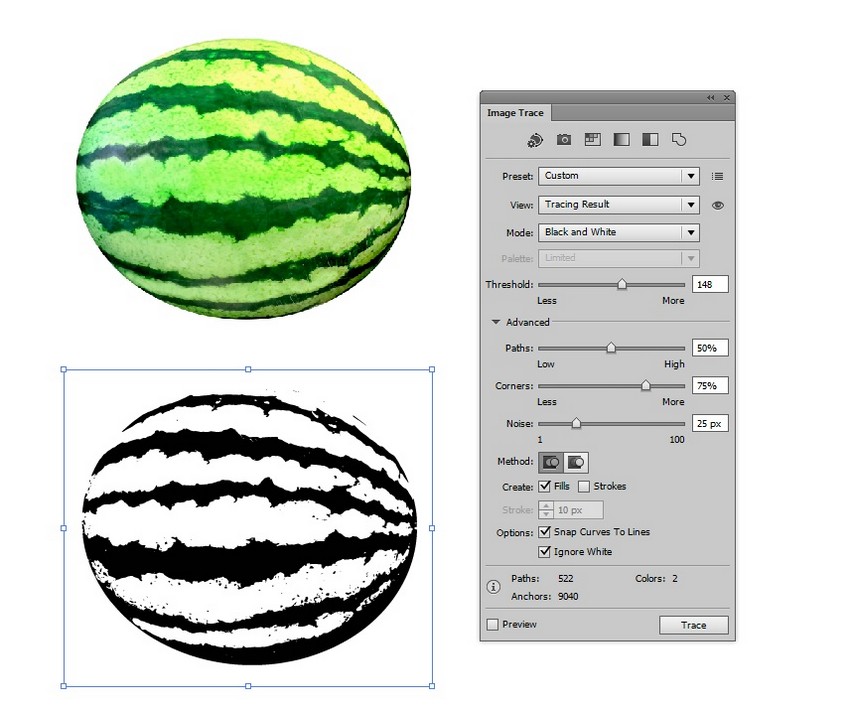
Task: Open the View dropdown showing Tracing Result
Action: click(619, 205)
